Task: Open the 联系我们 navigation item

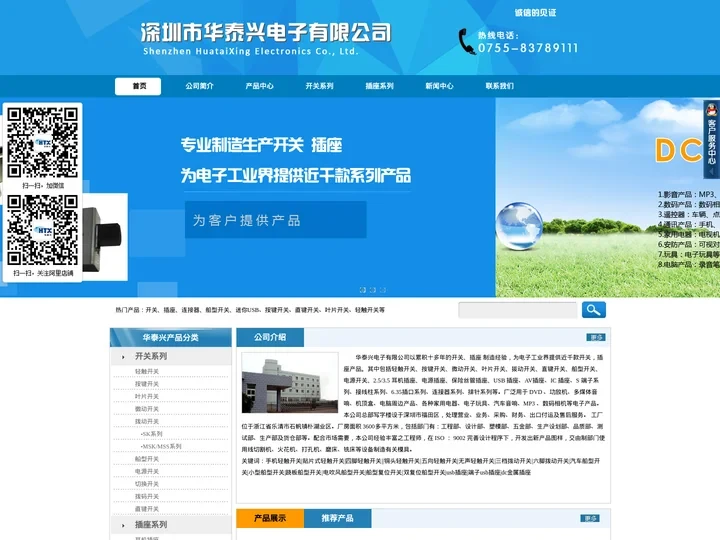Action: [500, 86]
